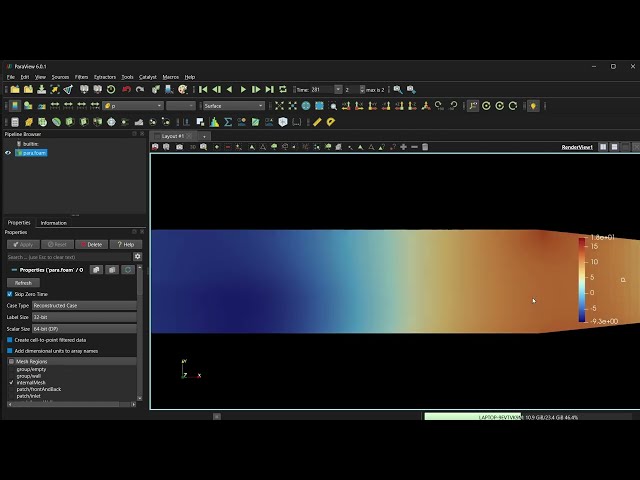This screenshot has width=640, height=480.
Task: Apply isometric view icon
Action: (x=426, y=106)
